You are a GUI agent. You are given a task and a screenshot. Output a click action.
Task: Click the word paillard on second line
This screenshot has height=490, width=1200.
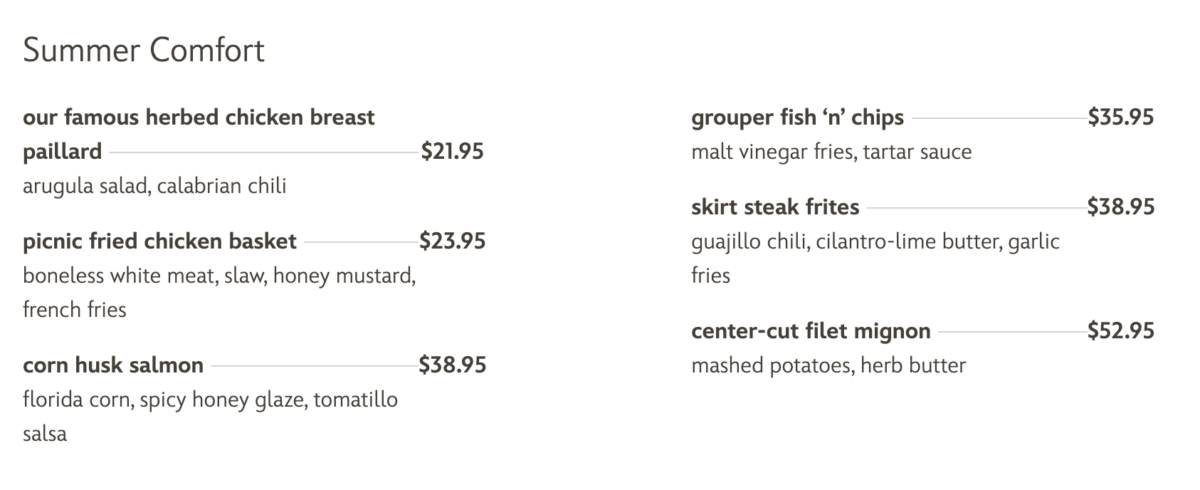(x=62, y=152)
